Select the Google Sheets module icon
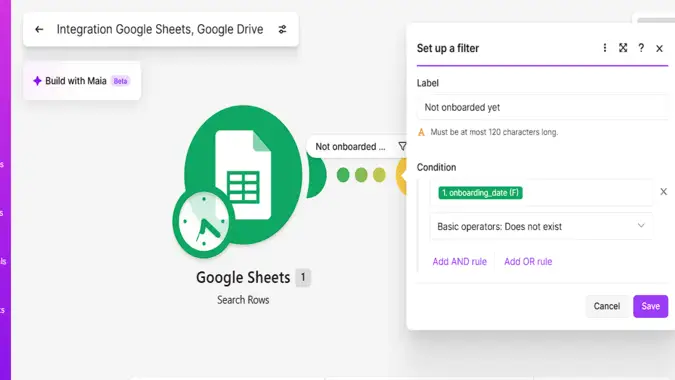 click(x=243, y=175)
